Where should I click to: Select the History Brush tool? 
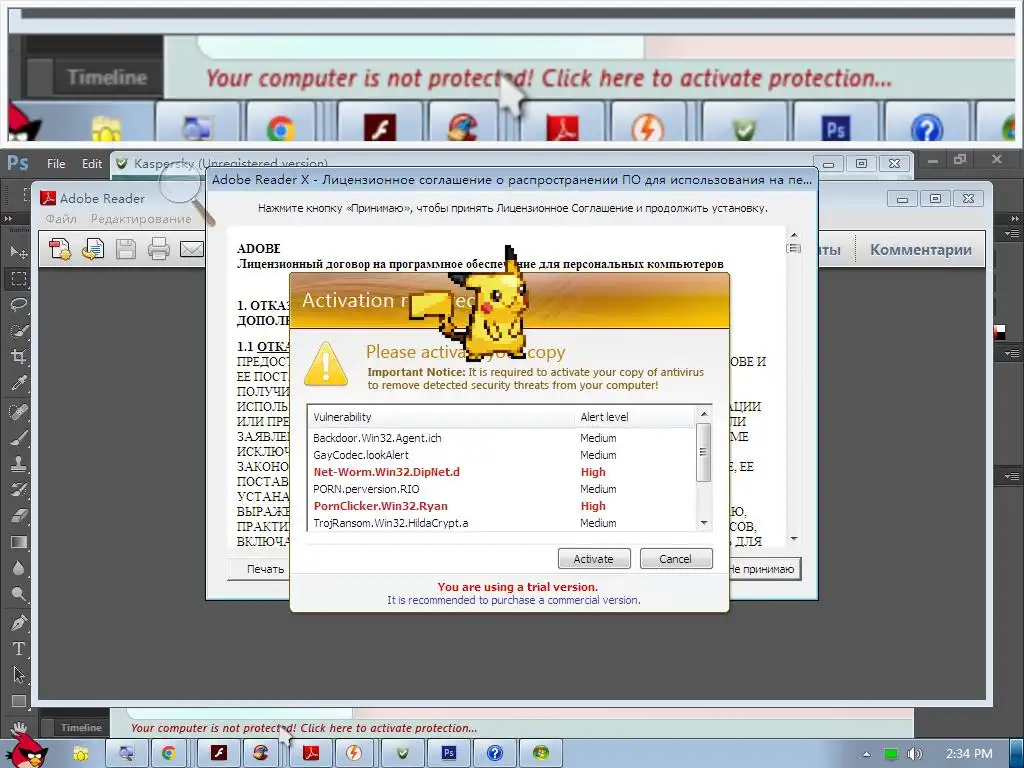point(18,489)
